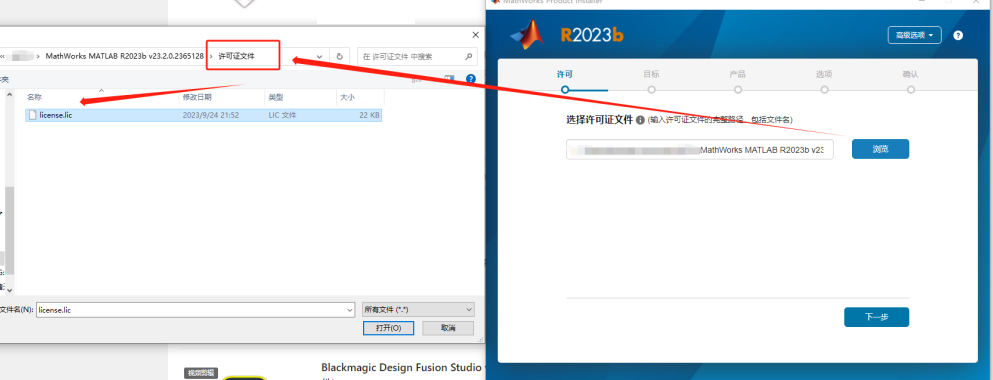Click the license.lic file icon
The height and width of the screenshot is (380, 993).
tap(32, 115)
